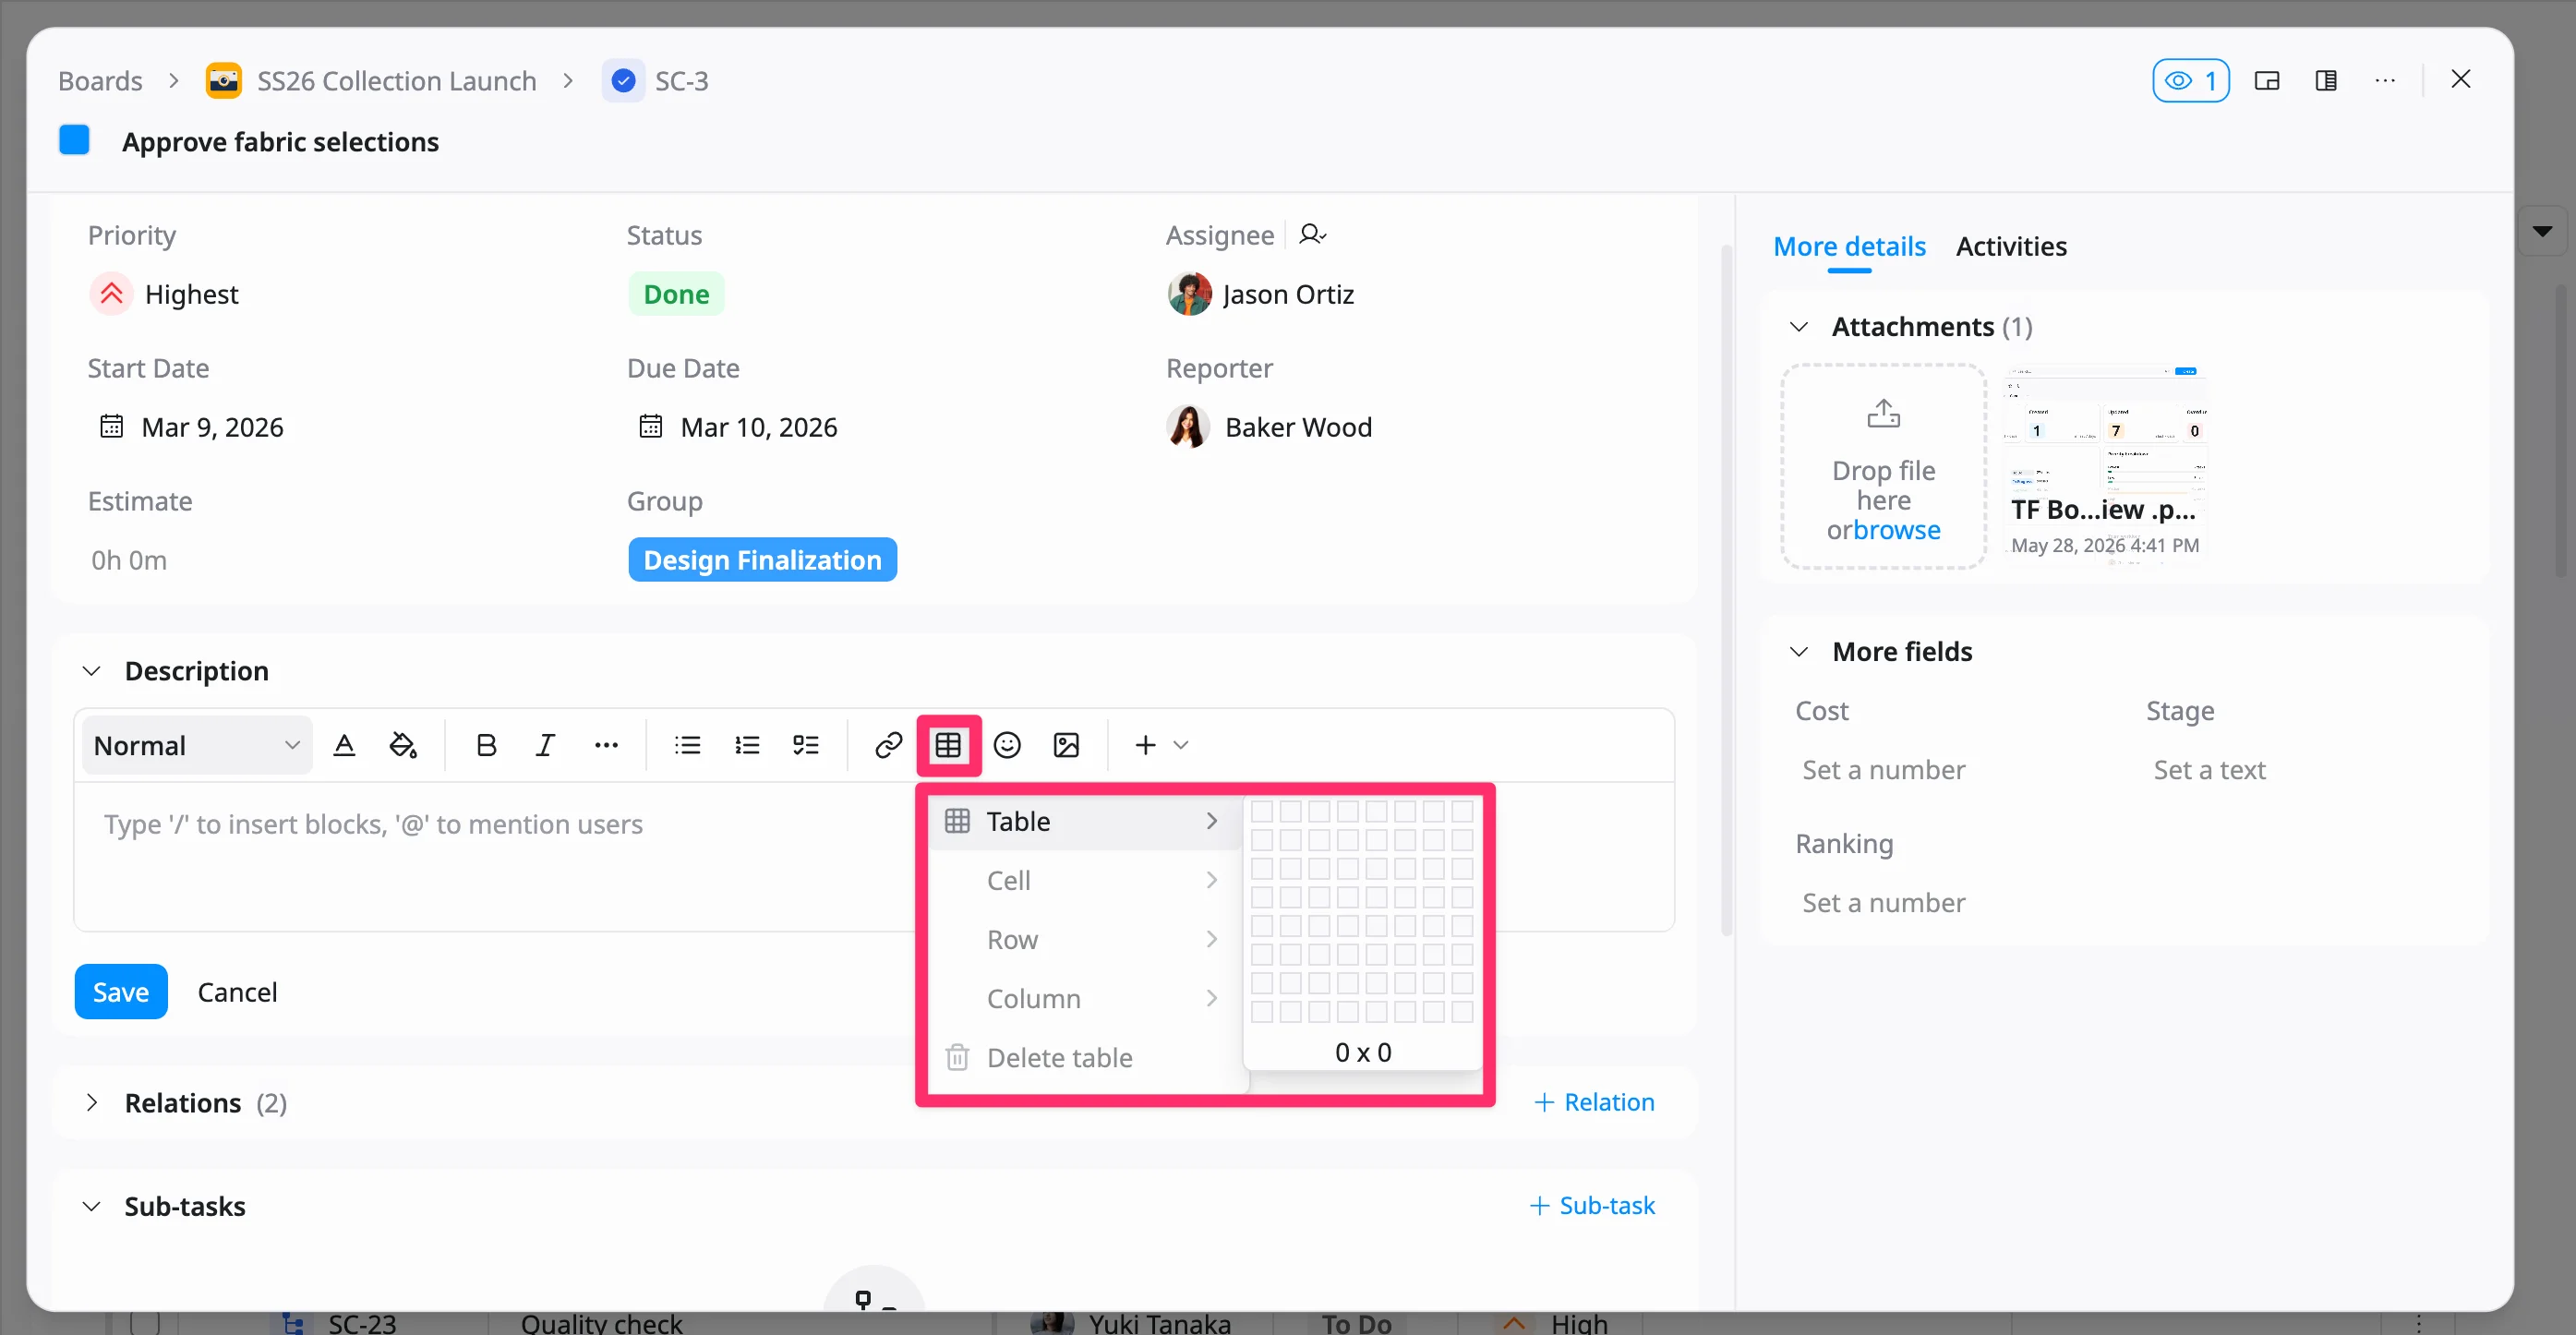Open the emoji picker
2576x1335 pixels.
tap(1007, 745)
